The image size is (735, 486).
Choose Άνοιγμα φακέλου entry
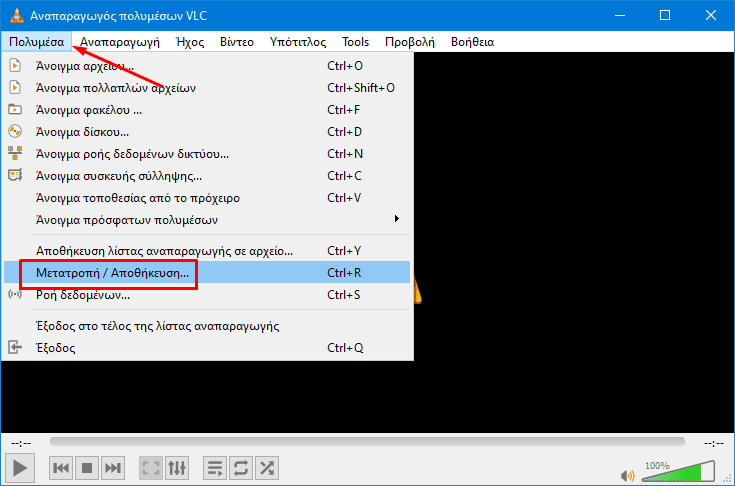coord(207,110)
